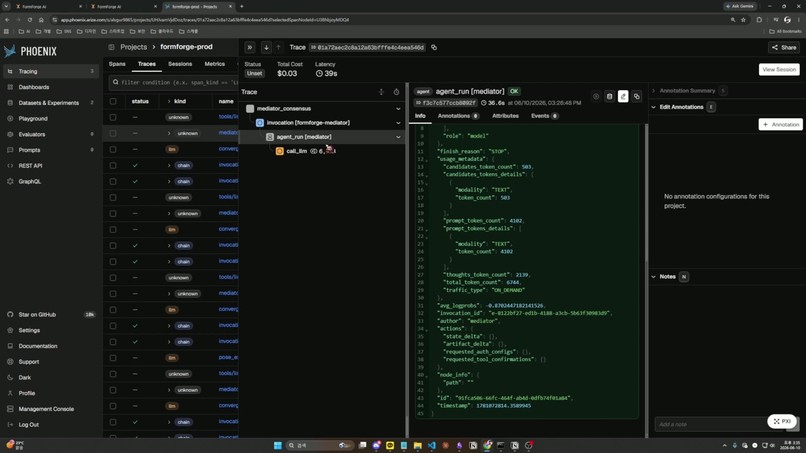
Task: Click the View Session button
Action: click(x=779, y=69)
